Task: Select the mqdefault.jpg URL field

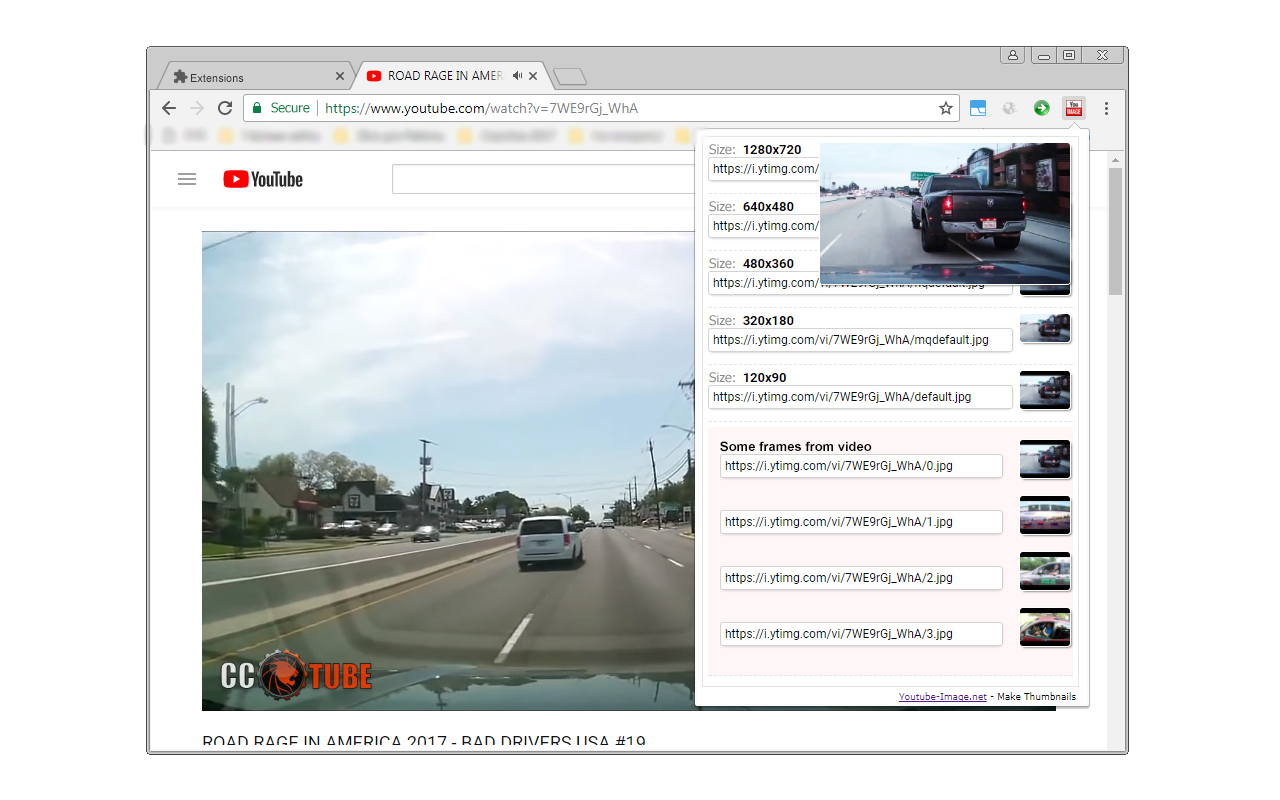Action: (860, 340)
